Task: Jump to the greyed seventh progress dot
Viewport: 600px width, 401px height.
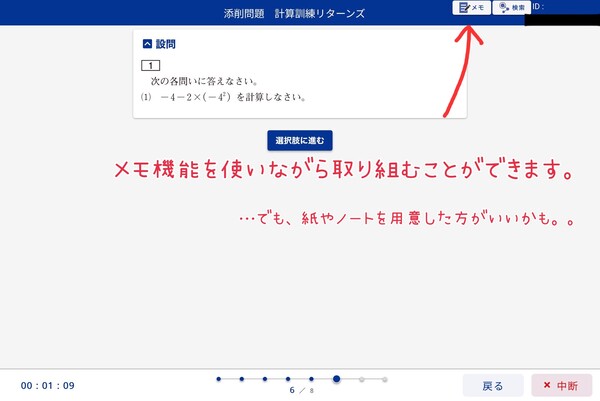Action: [x=361, y=380]
